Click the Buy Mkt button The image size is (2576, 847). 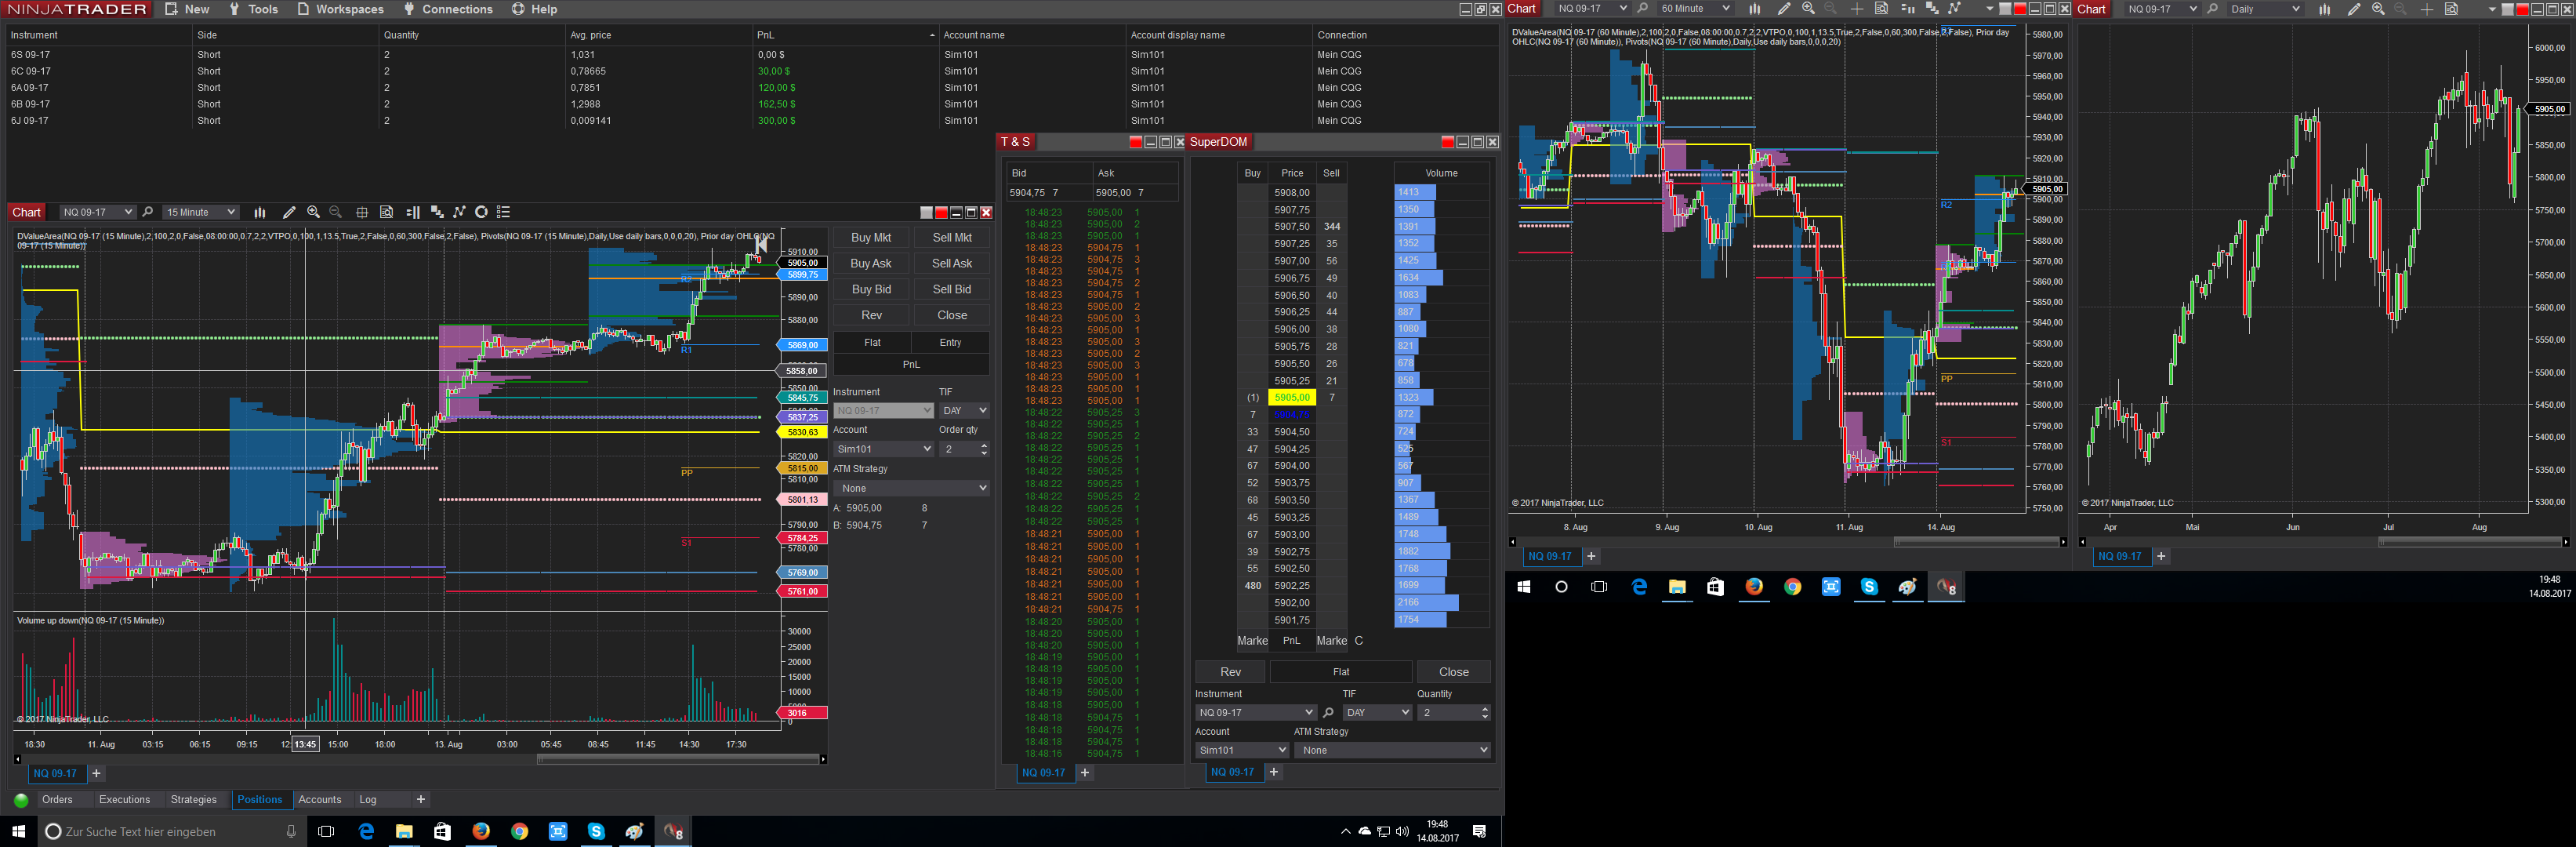[x=871, y=238]
